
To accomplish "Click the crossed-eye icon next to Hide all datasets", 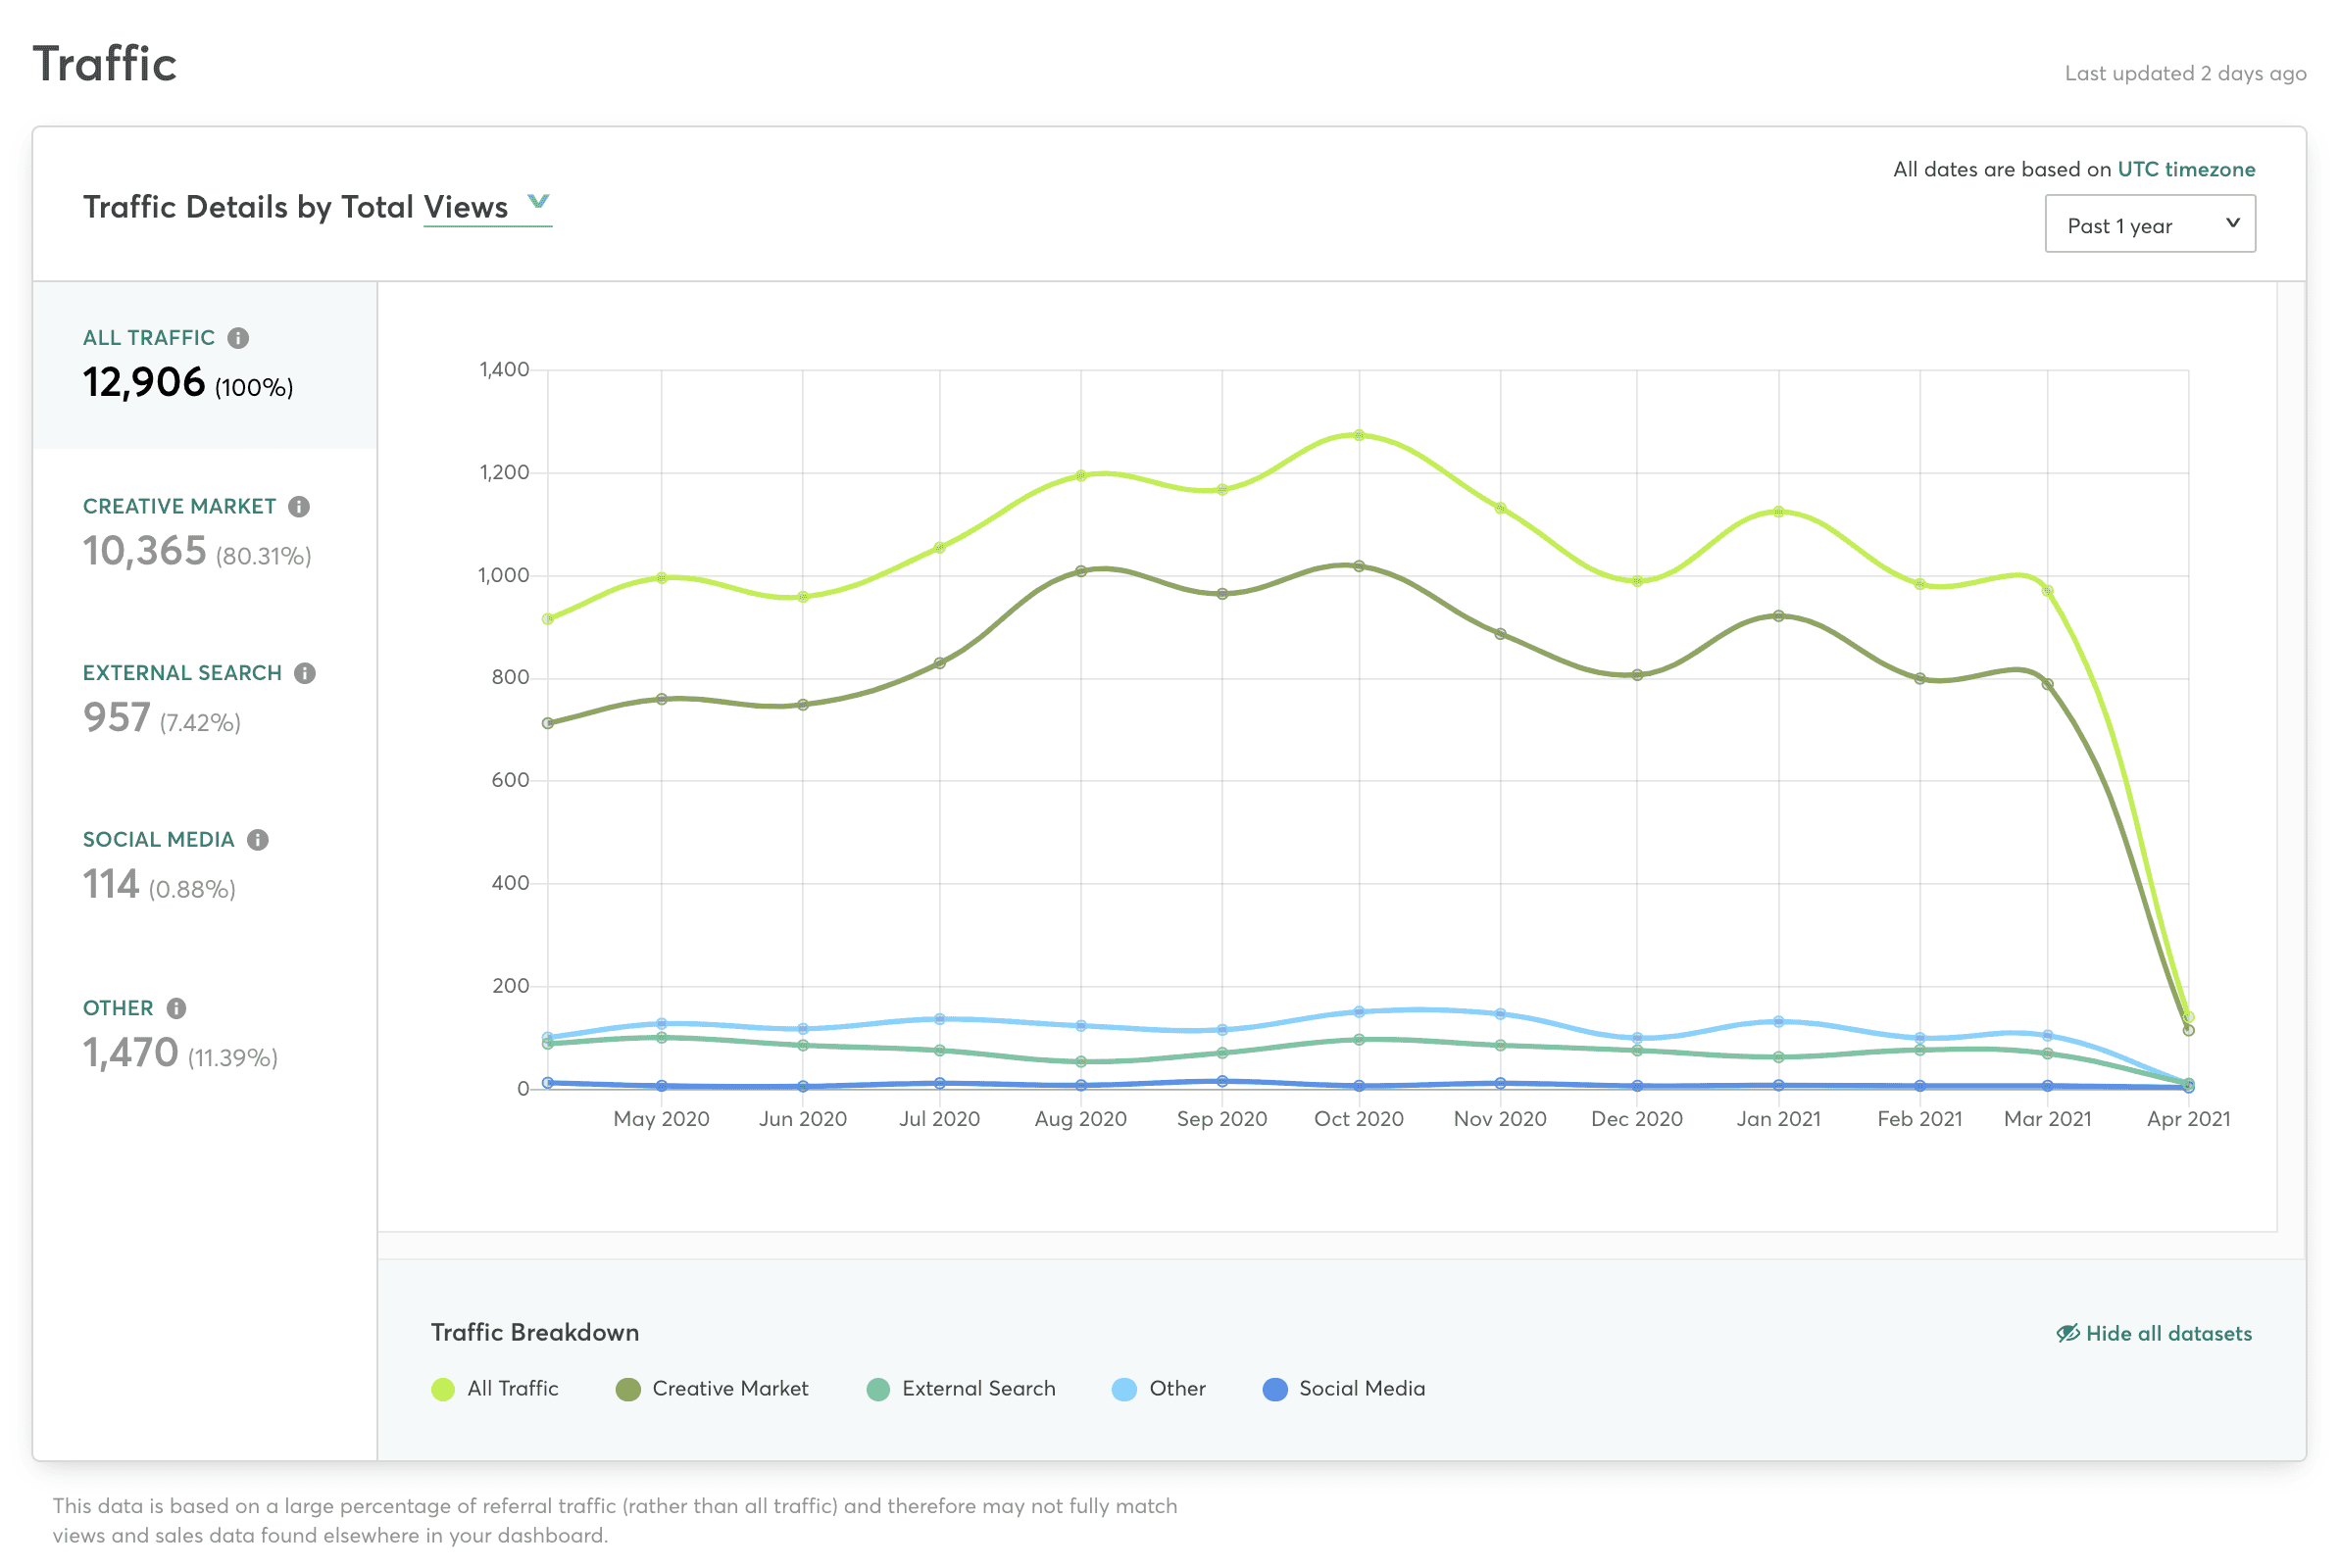I will click(x=2067, y=1333).
